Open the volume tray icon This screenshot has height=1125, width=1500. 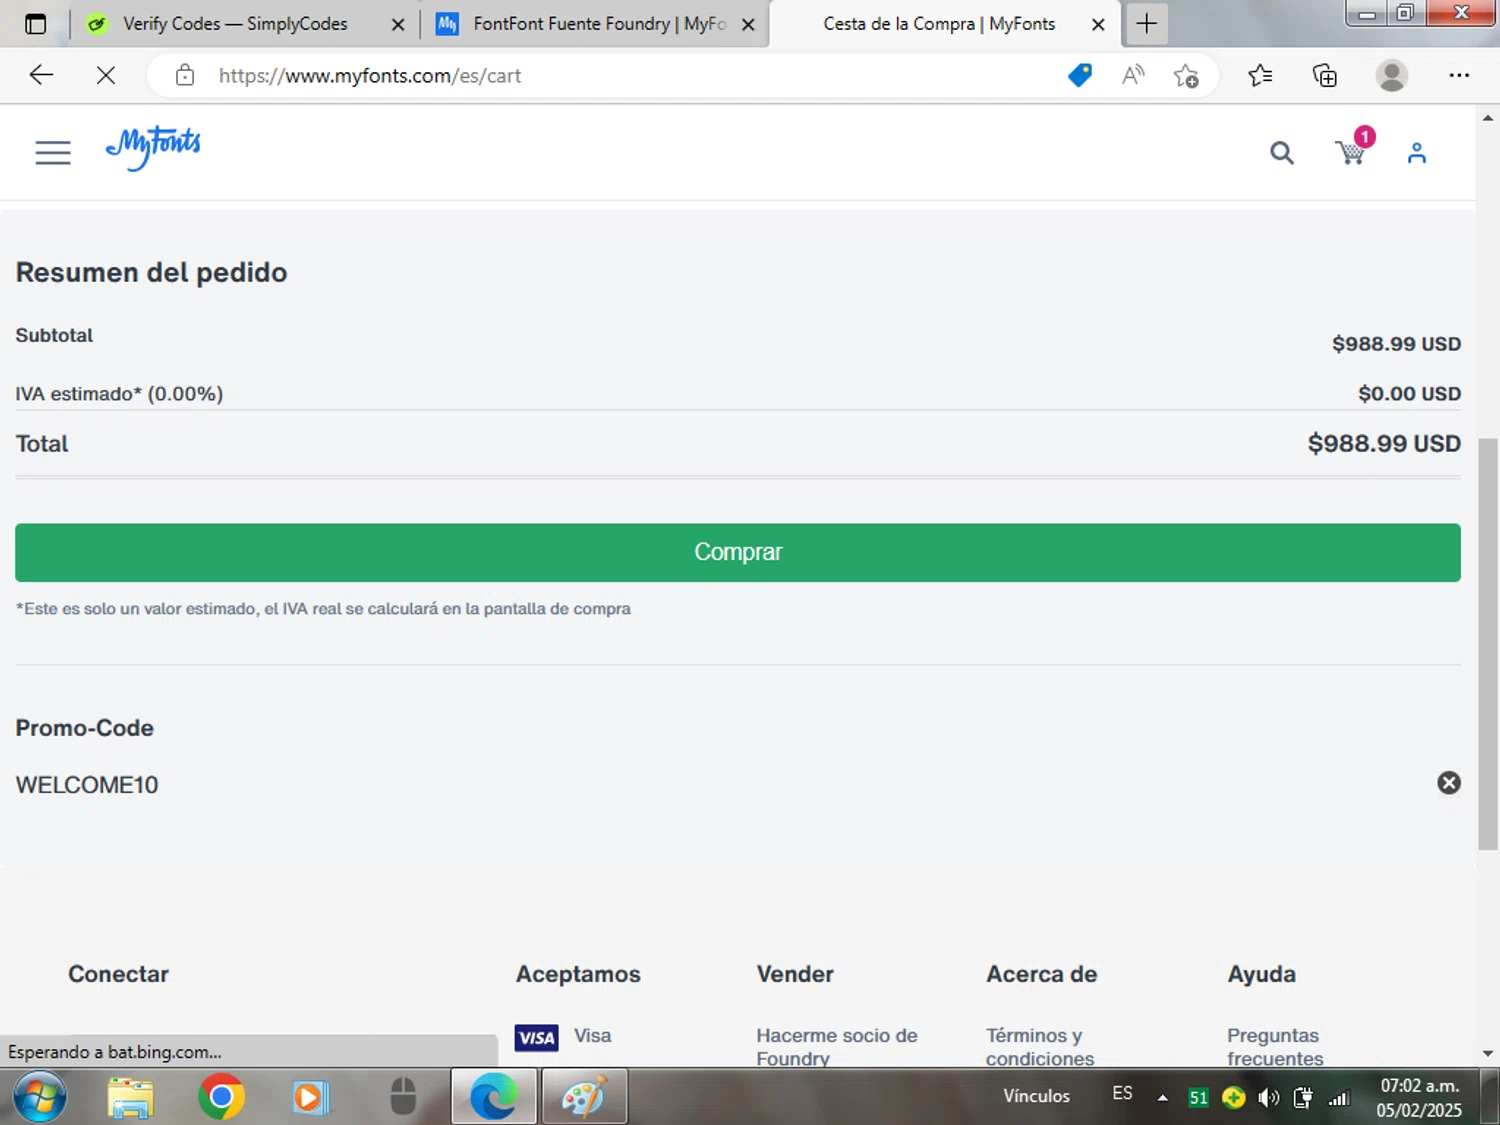[1268, 1098]
